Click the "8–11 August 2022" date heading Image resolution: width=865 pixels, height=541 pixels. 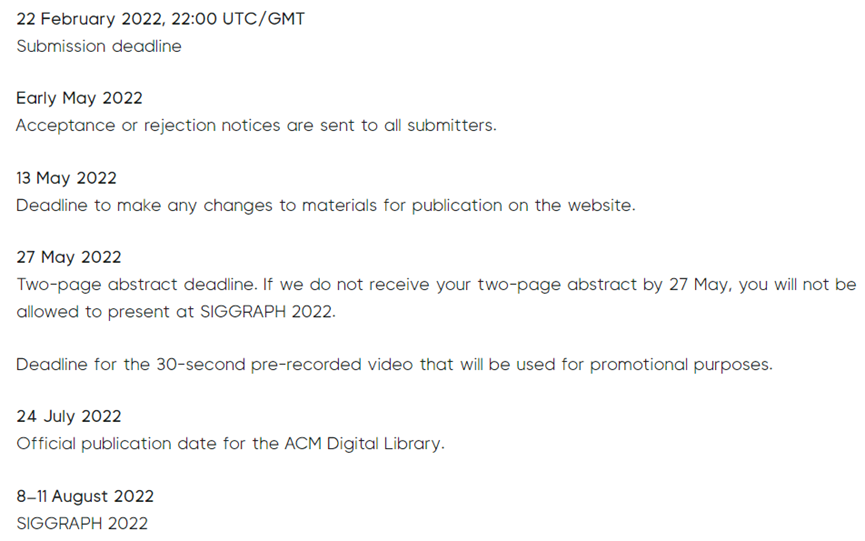(85, 497)
